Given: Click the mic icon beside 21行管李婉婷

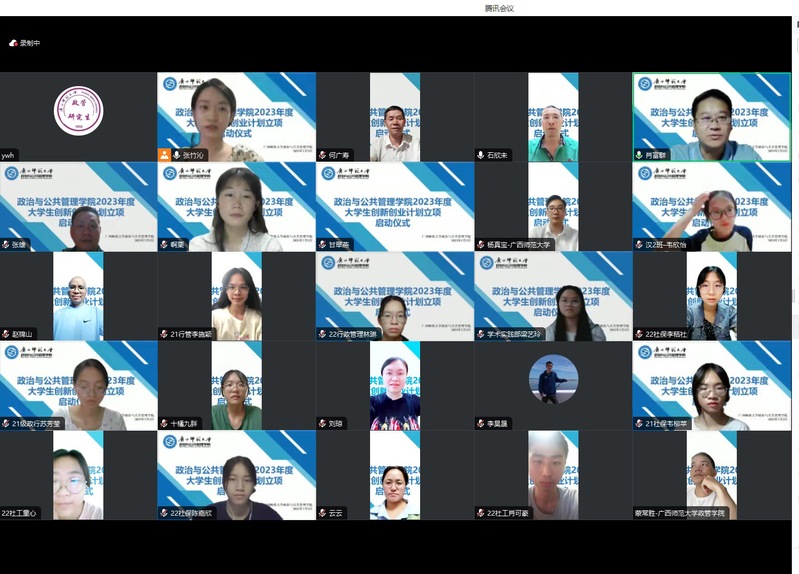Looking at the screenshot, I should click(x=165, y=334).
